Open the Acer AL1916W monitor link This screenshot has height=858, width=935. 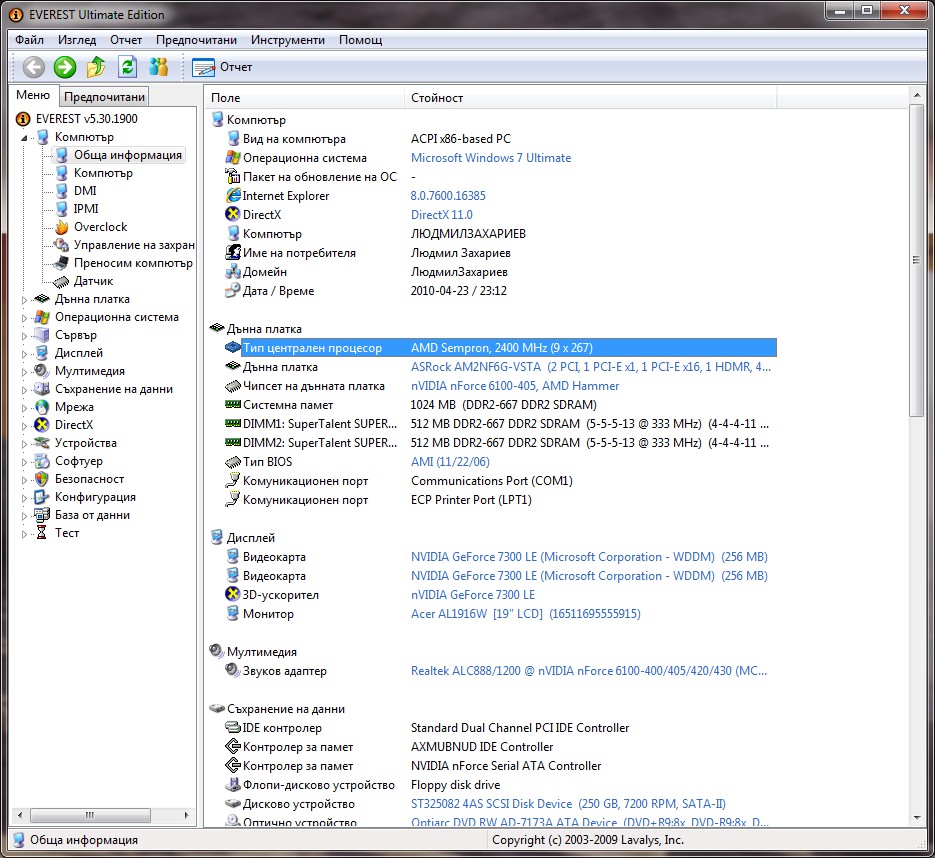point(525,614)
